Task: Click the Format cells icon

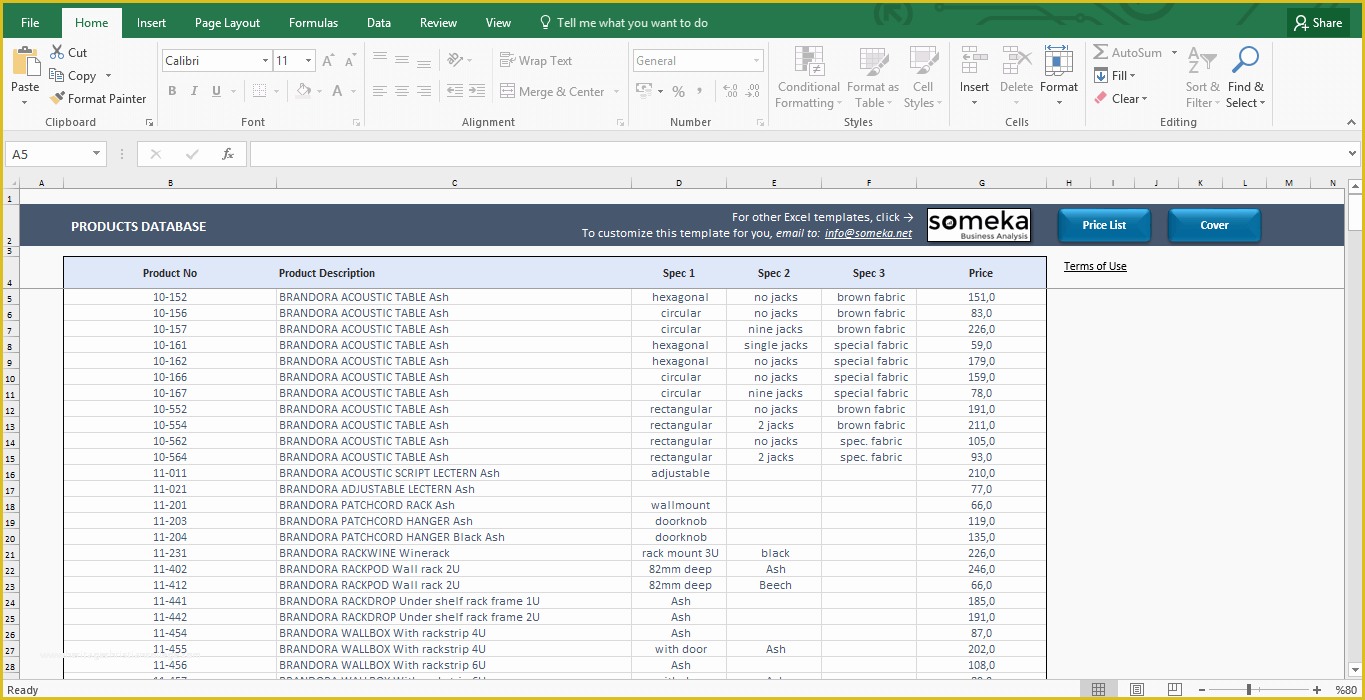Action: (x=1058, y=61)
